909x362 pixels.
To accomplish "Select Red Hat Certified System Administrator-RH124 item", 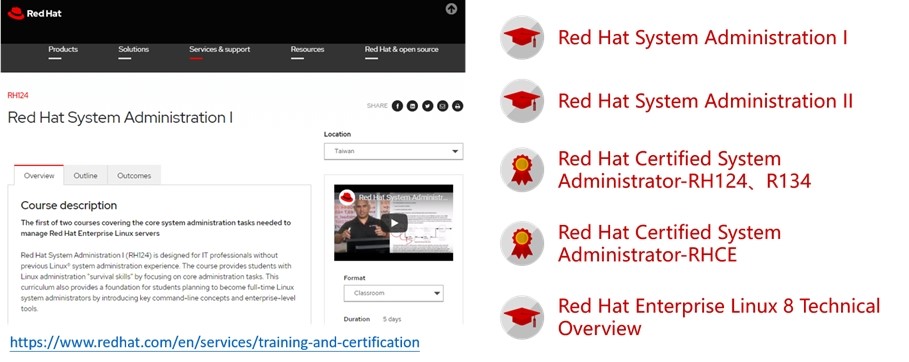I will click(x=684, y=169).
